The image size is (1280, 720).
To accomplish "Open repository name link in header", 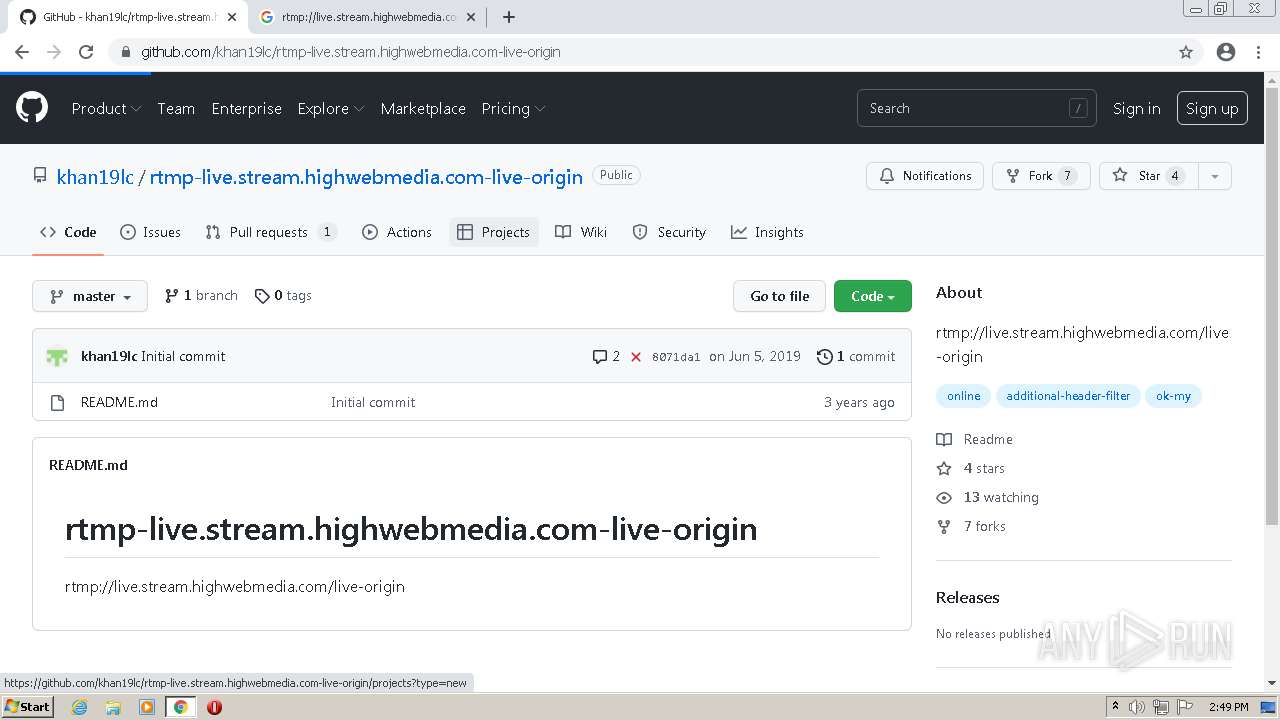I will pos(366,177).
